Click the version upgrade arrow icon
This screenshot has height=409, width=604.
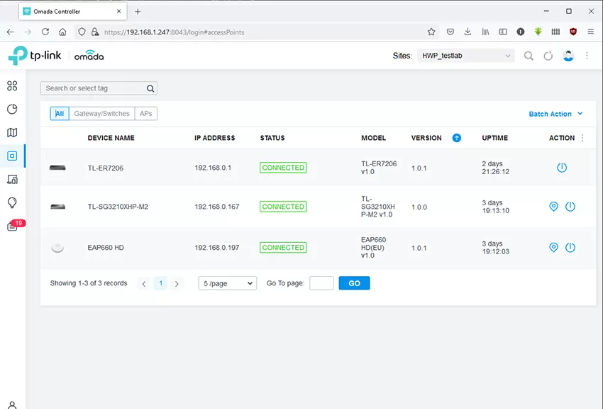coord(457,138)
